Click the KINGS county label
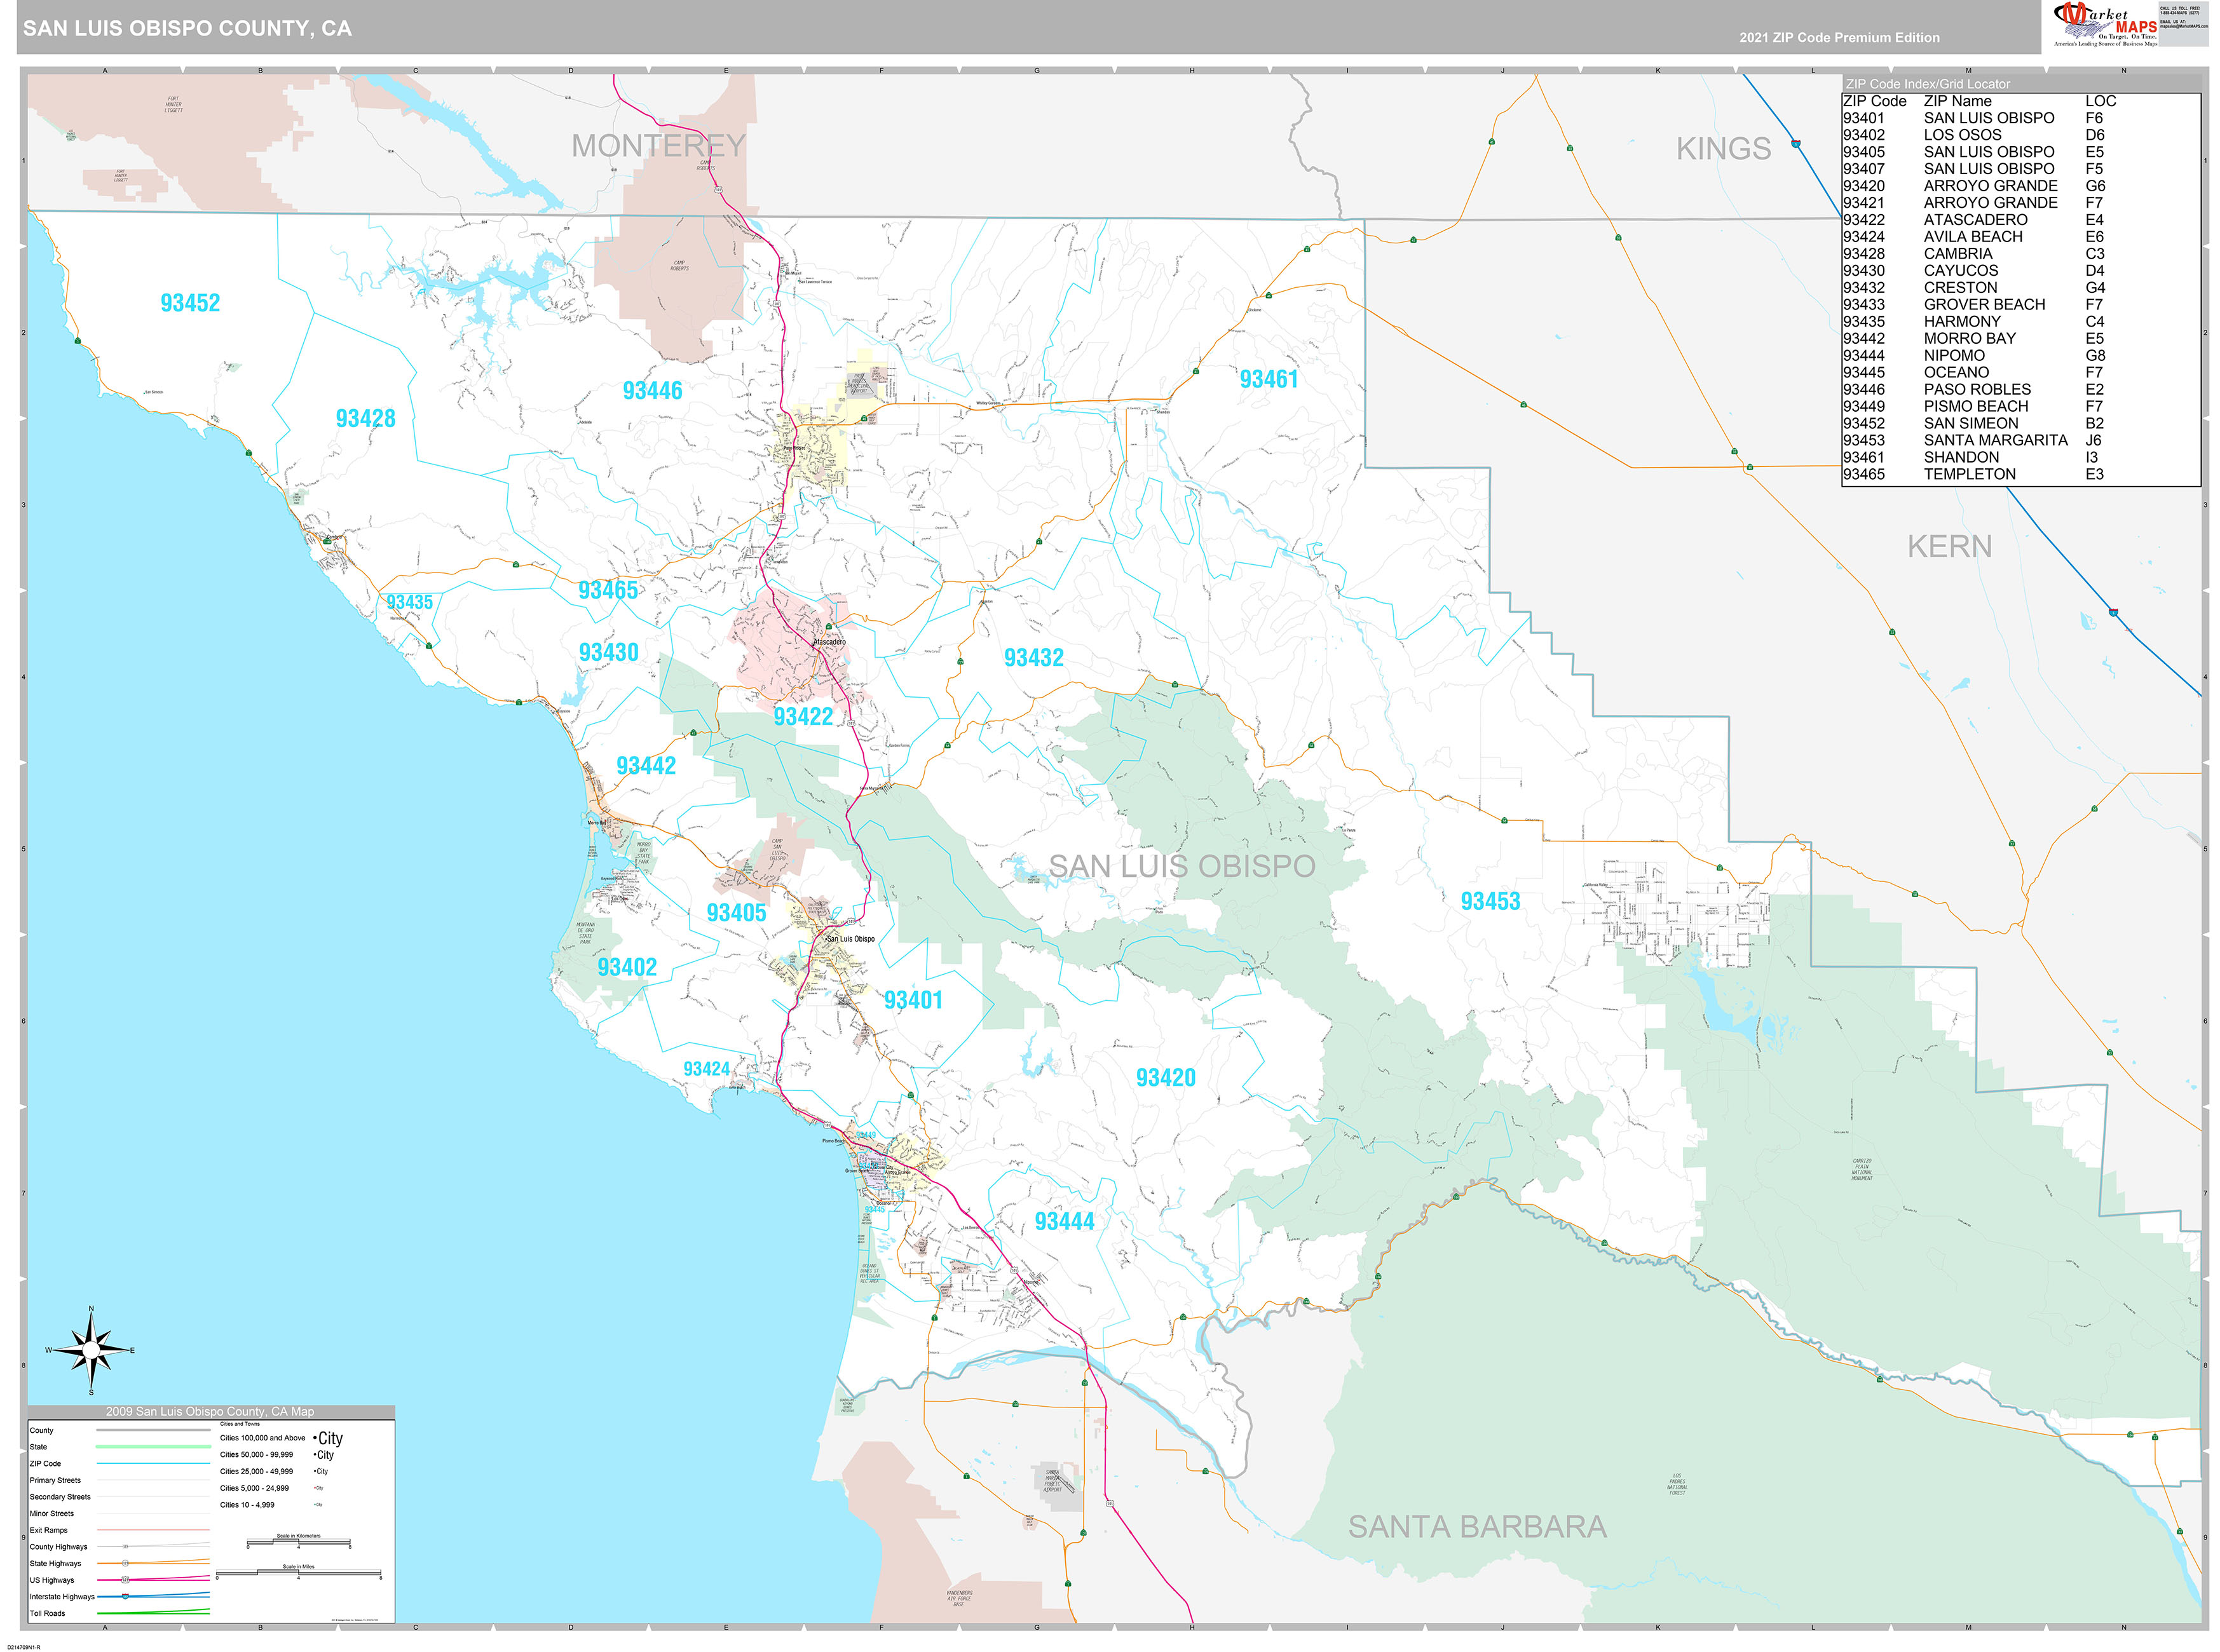 tap(1723, 149)
